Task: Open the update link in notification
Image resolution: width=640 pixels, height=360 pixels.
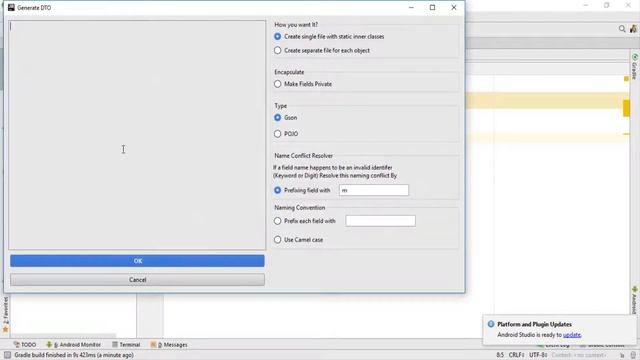Action: pos(572,335)
